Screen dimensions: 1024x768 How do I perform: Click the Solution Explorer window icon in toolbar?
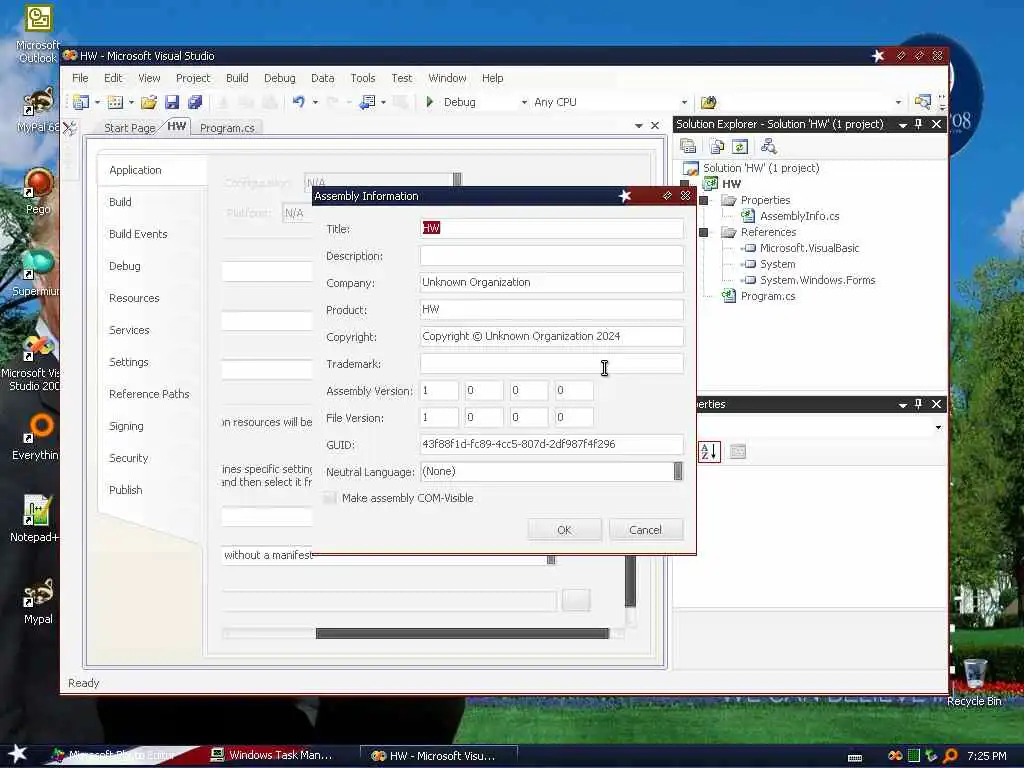(923, 102)
